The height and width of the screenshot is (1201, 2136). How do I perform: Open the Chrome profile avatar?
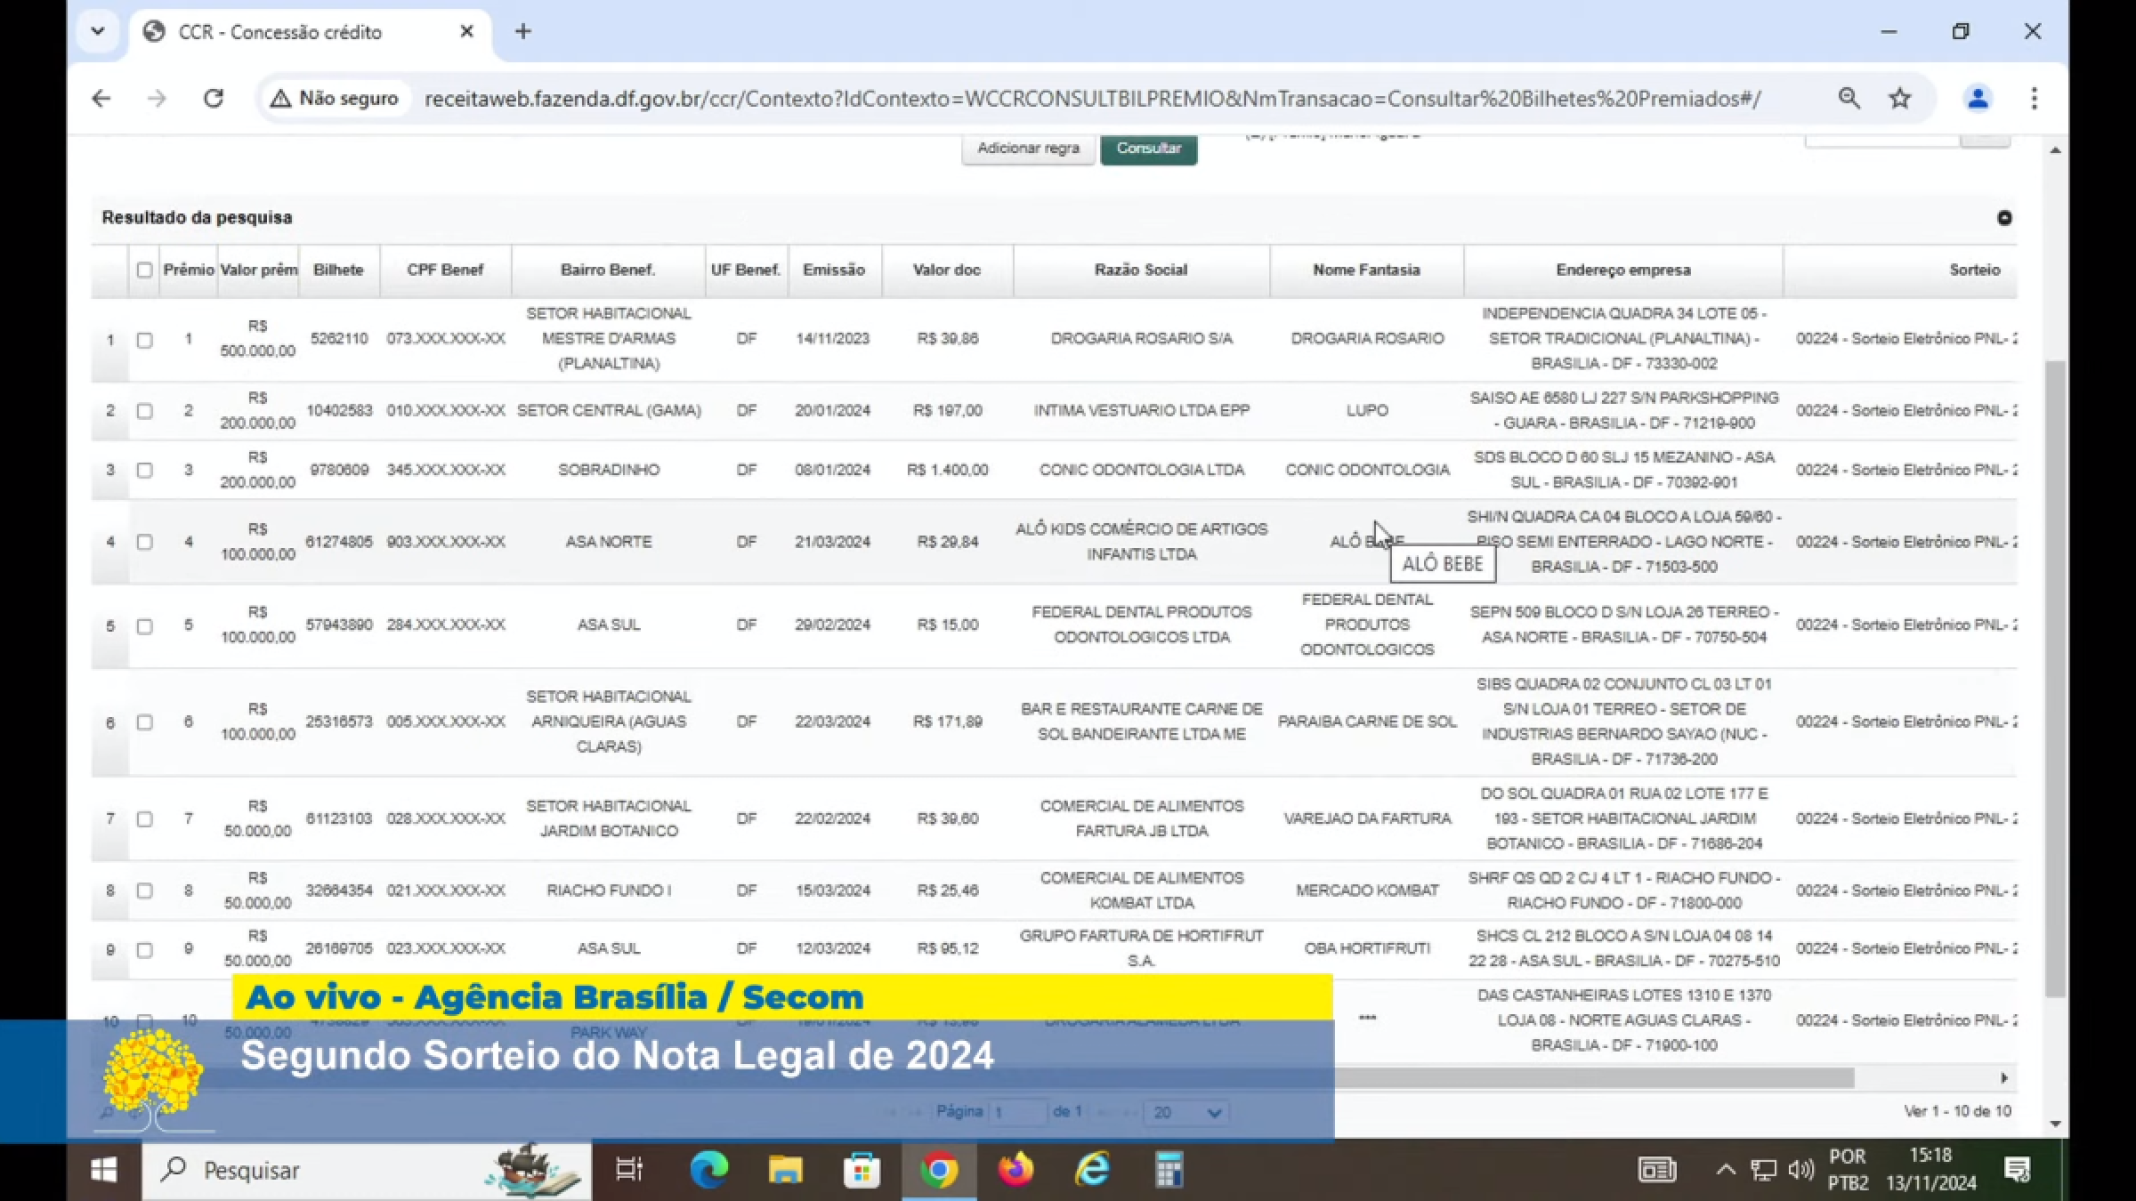click(x=1977, y=98)
